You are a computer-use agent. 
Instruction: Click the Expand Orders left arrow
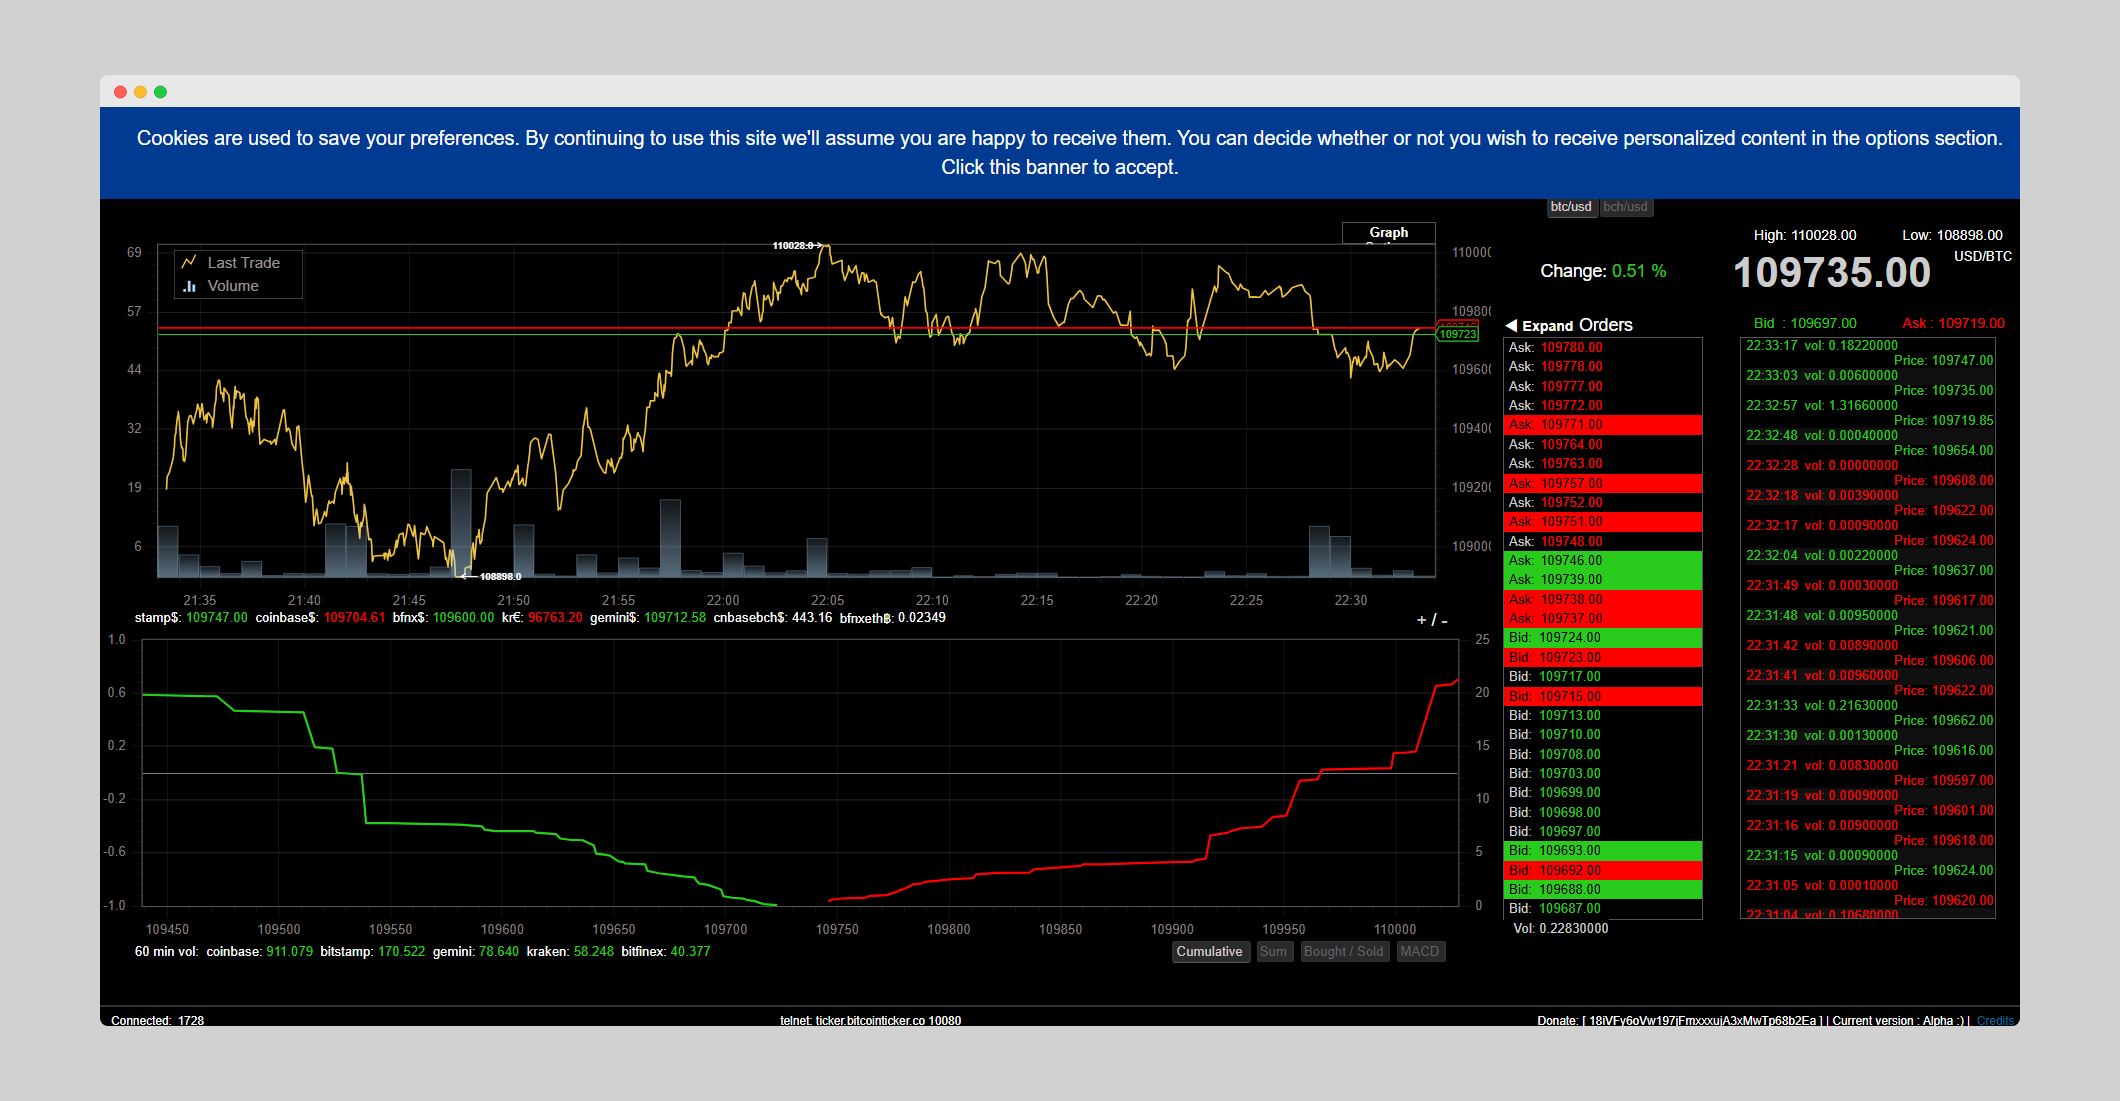1511,325
